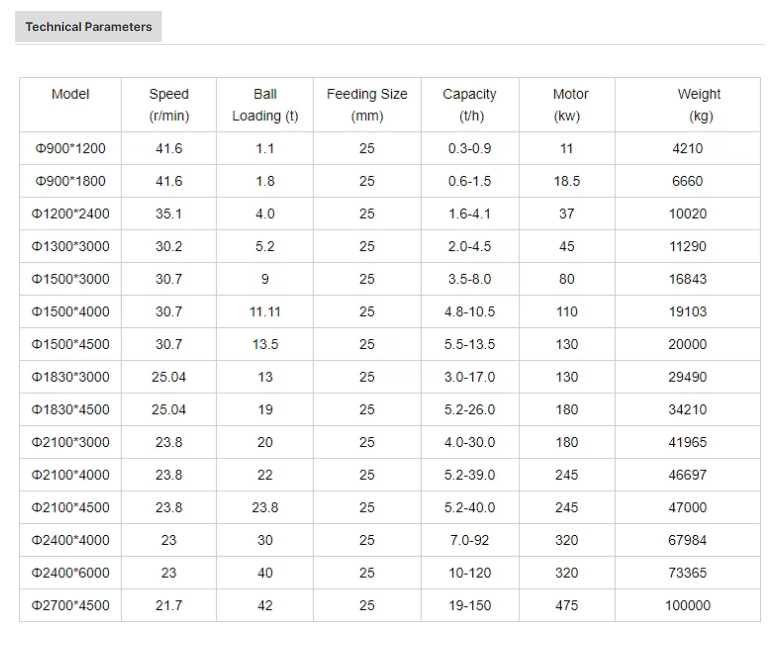Click the Φ2700*4500 model cell
The width and height of the screenshot is (778, 654).
[70, 606]
